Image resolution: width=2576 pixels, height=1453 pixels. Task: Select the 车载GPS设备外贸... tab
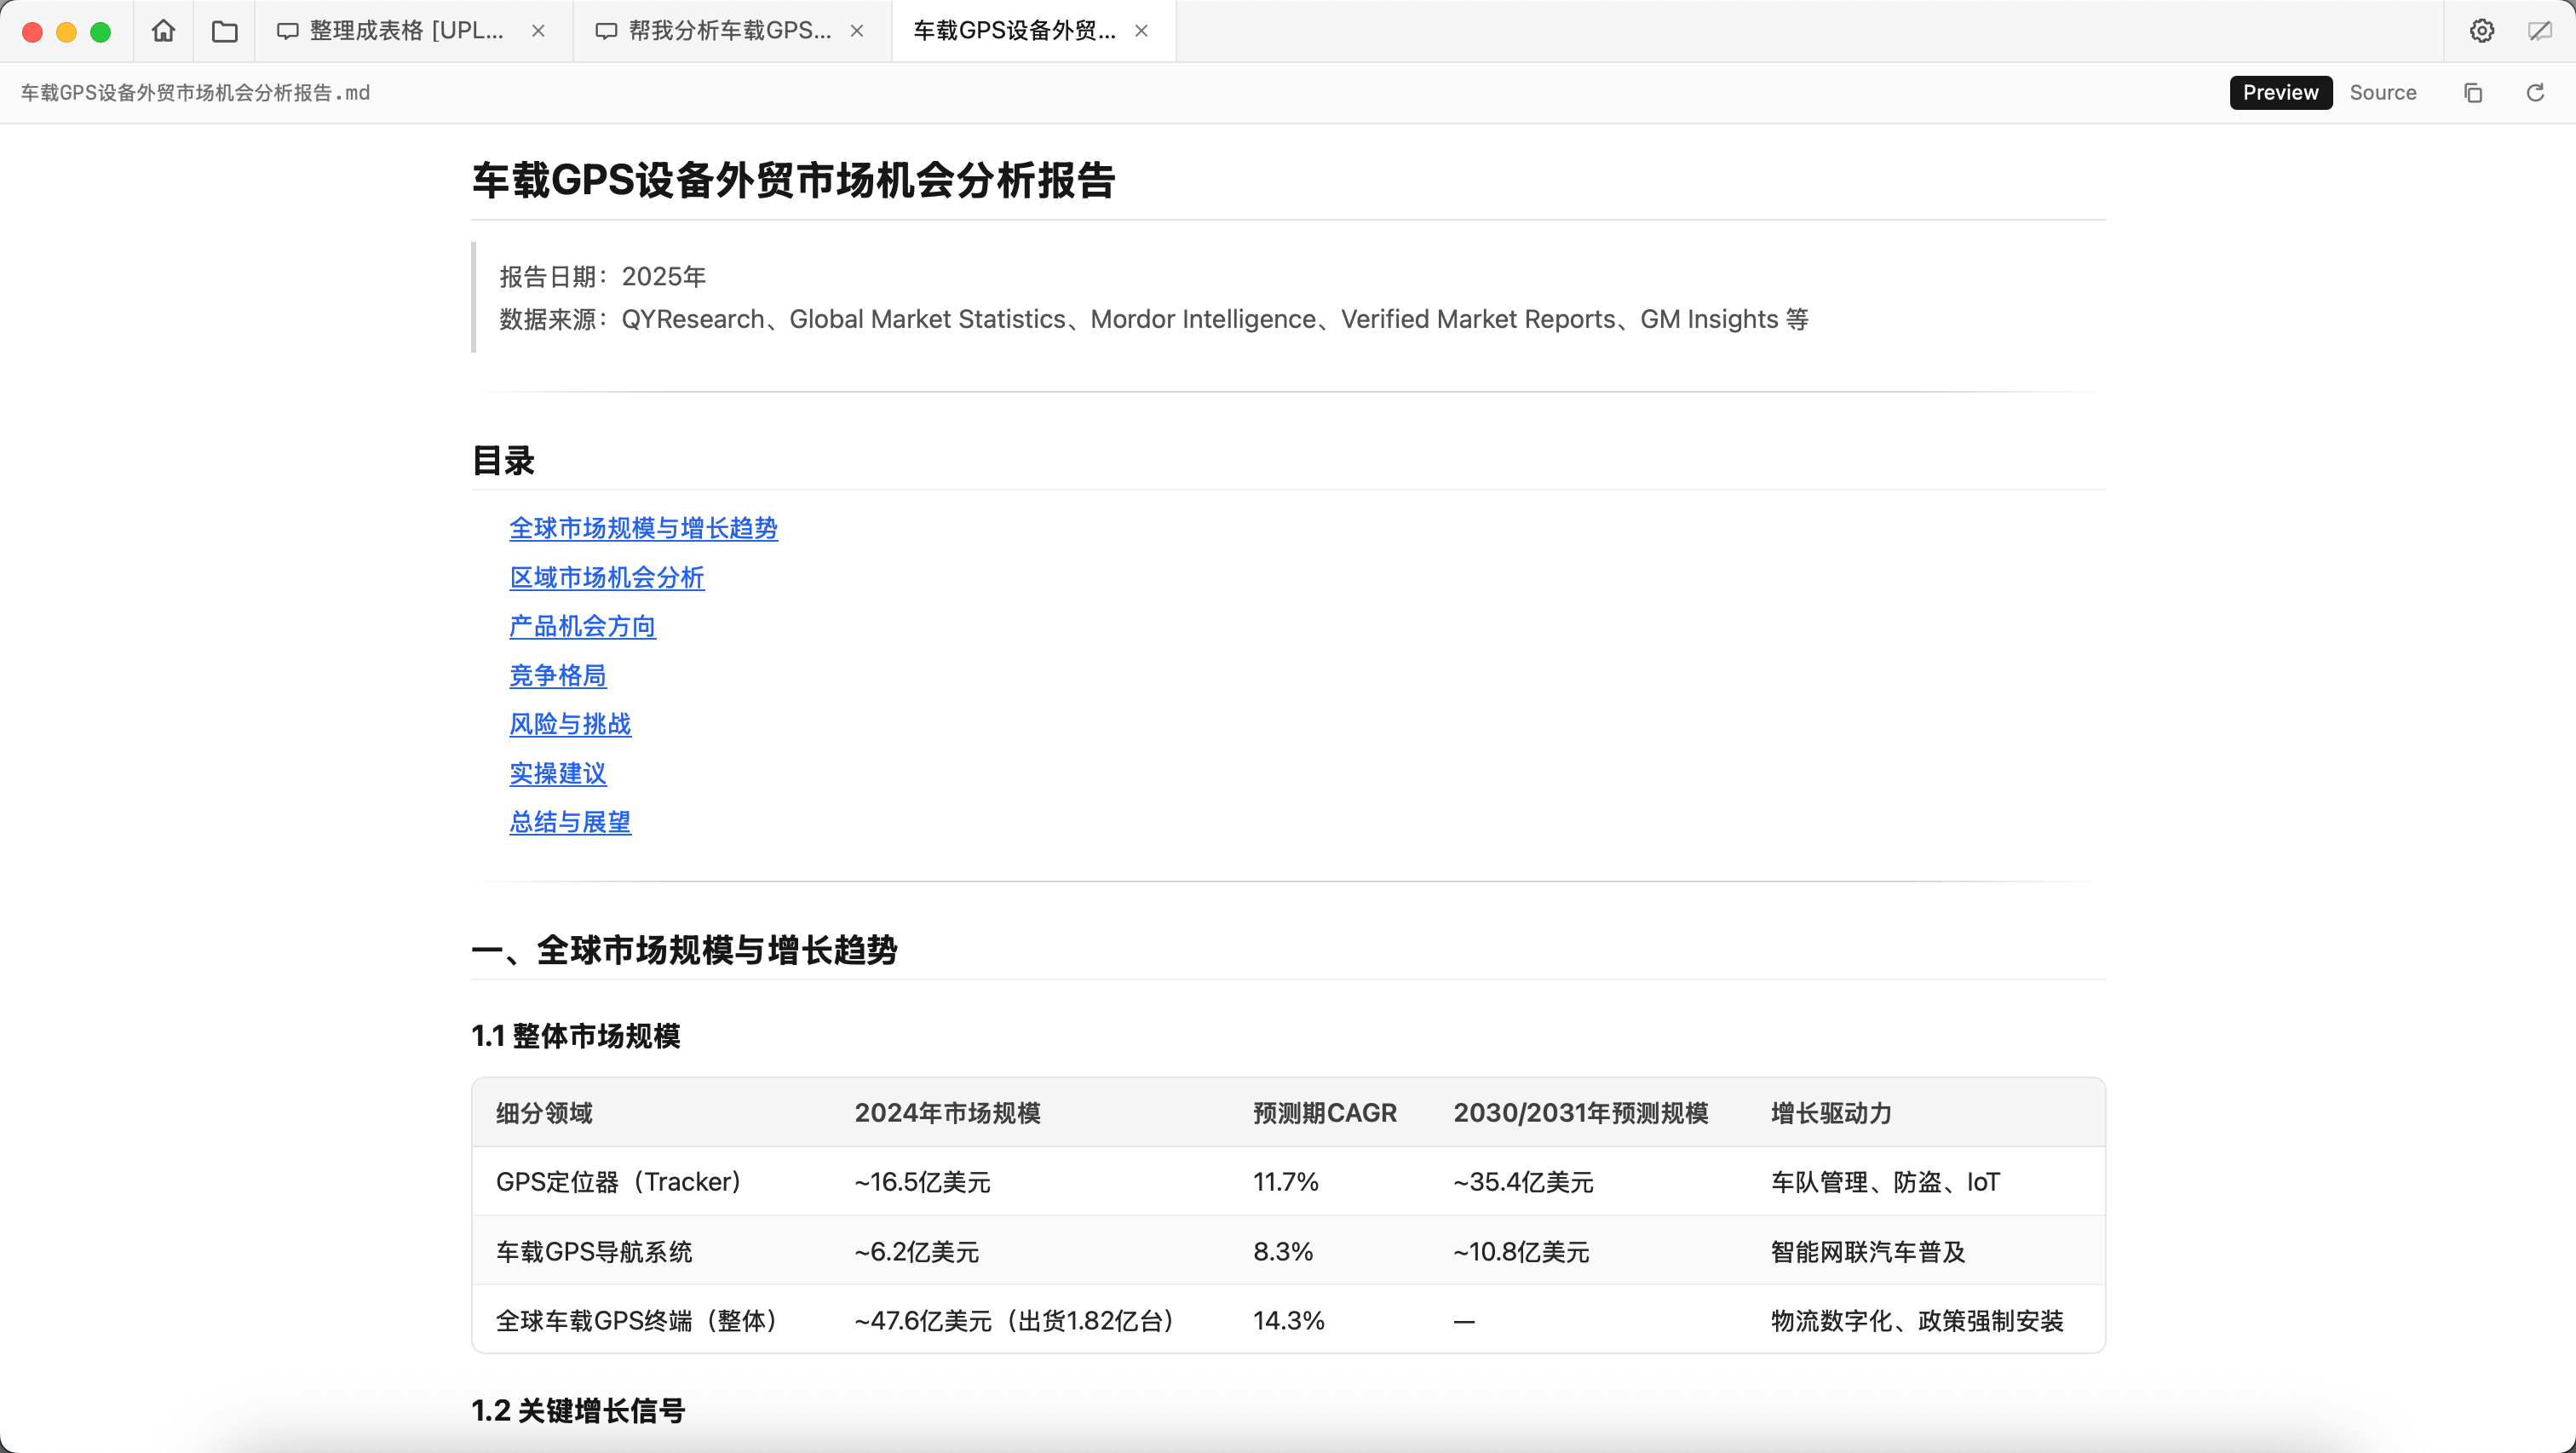[1034, 31]
